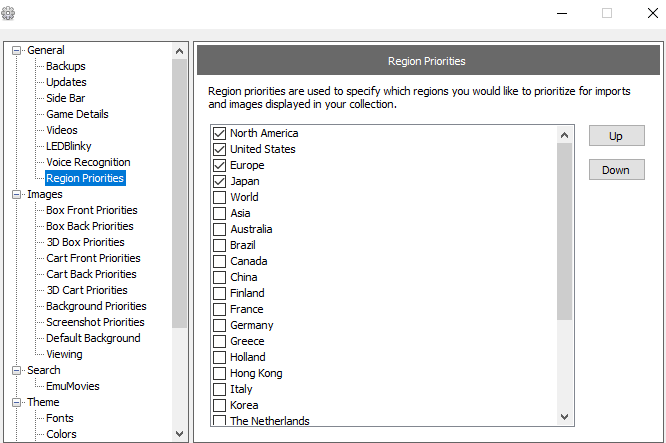Move selected region Up
The height and width of the screenshot is (443, 666).
616,136
